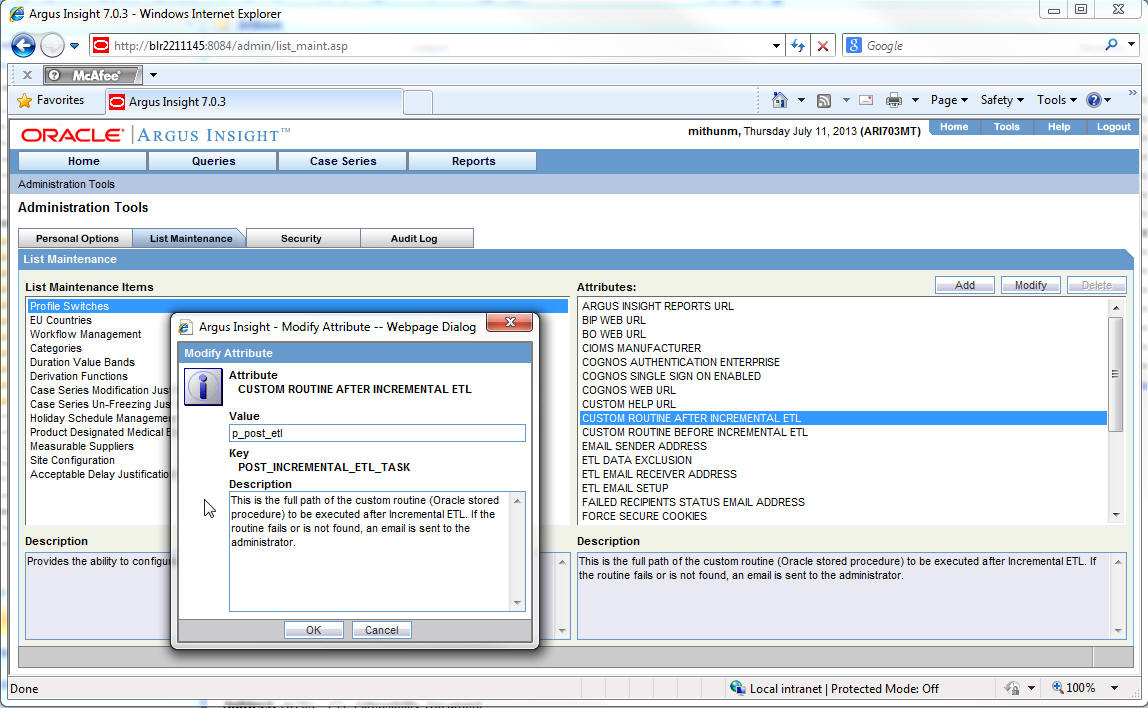Image resolution: width=1148 pixels, height=708 pixels.
Task: Open the Reports navigation menu
Action: coord(473,161)
